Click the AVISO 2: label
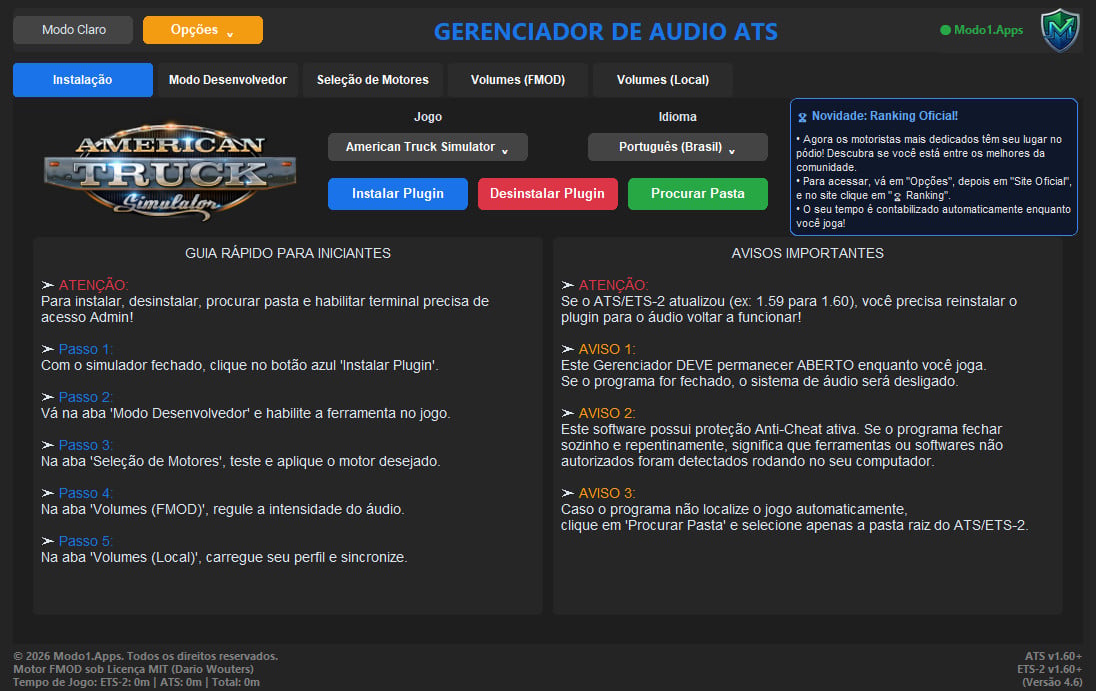 [607, 414]
